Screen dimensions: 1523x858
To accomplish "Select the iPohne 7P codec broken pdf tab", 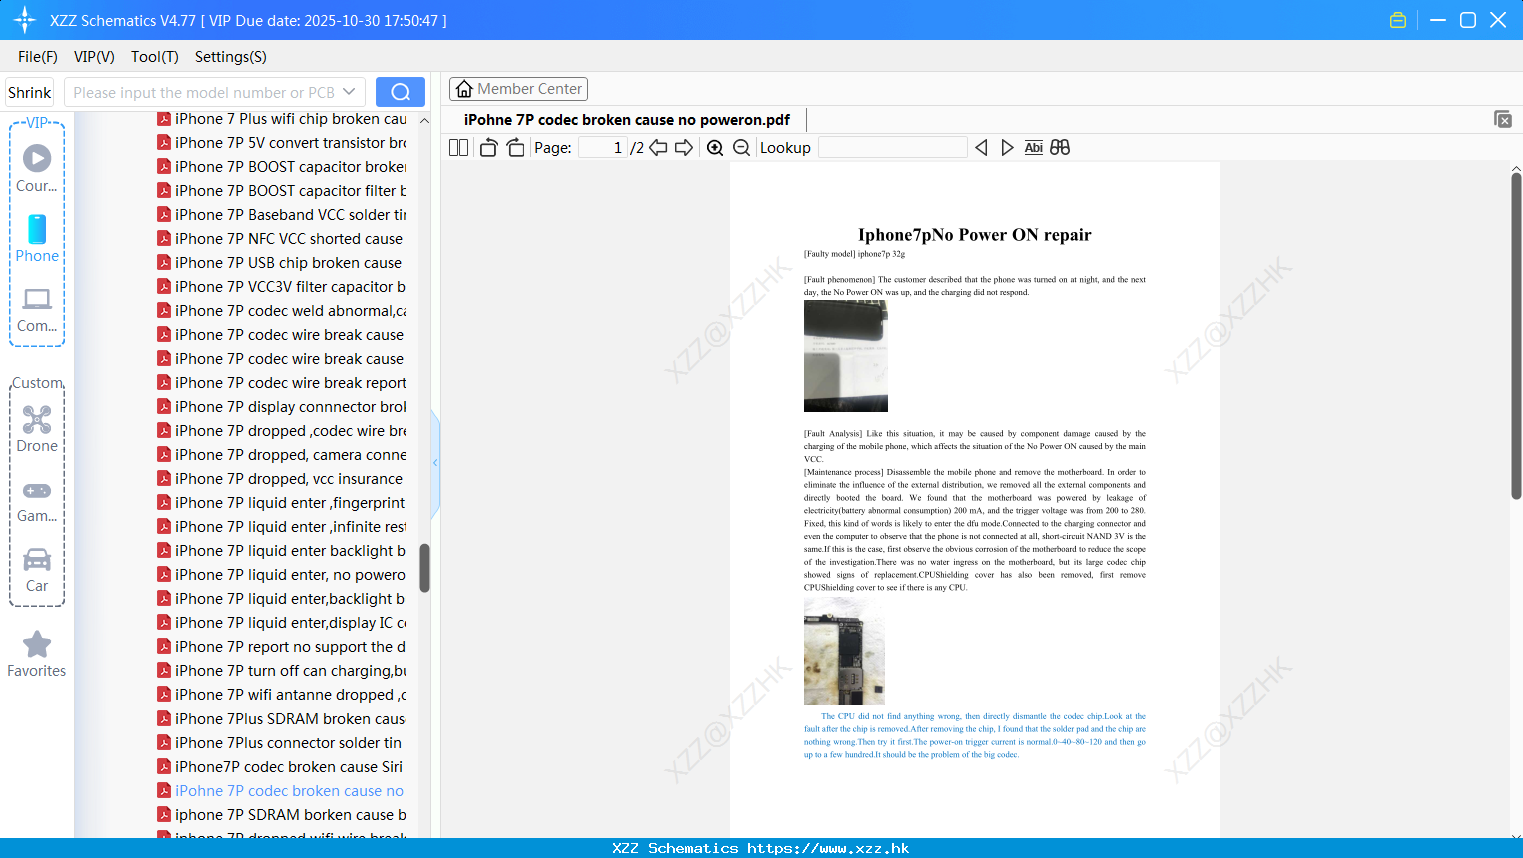I will [x=627, y=120].
